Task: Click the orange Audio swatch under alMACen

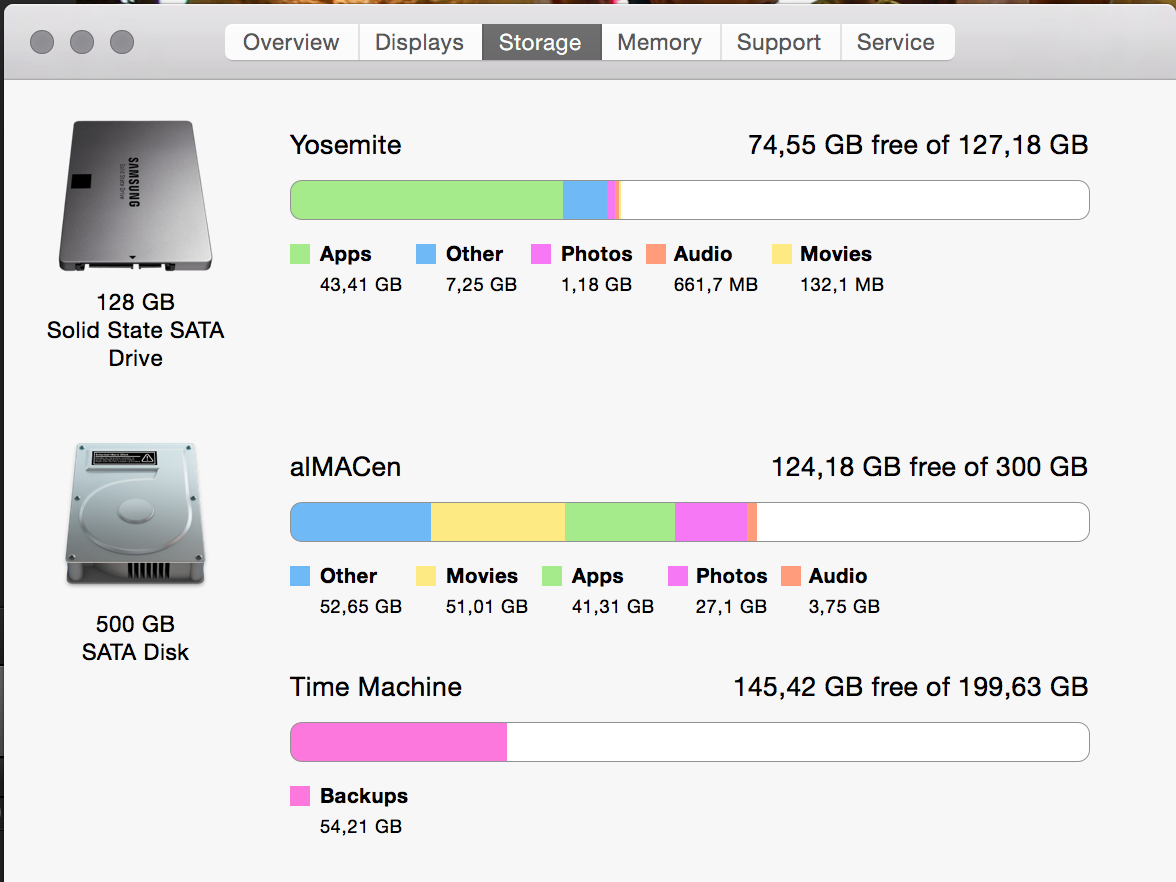Action: coord(790,576)
